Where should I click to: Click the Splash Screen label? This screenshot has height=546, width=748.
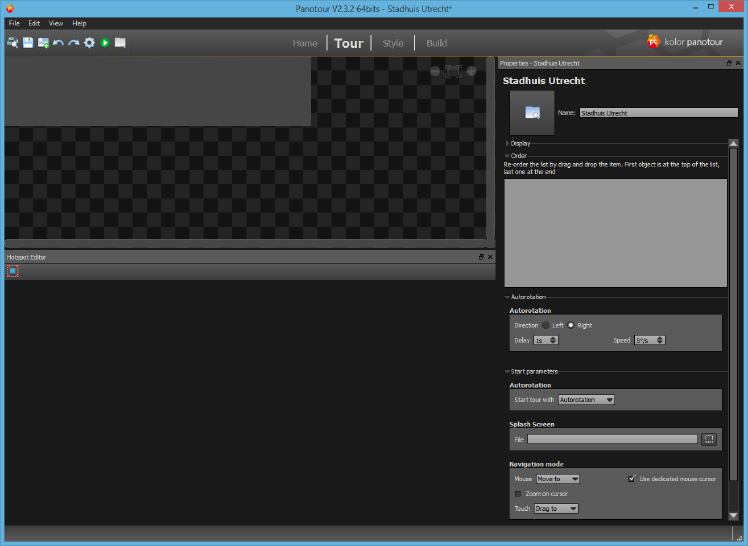pyautogui.click(x=531, y=424)
